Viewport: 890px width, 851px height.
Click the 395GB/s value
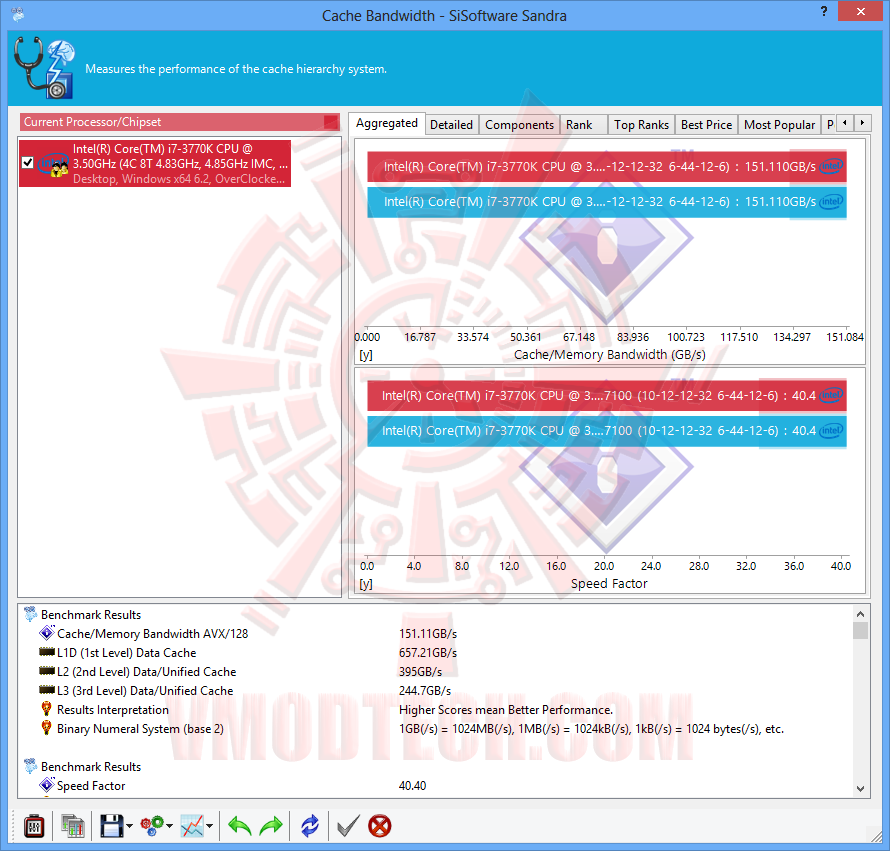pos(421,672)
